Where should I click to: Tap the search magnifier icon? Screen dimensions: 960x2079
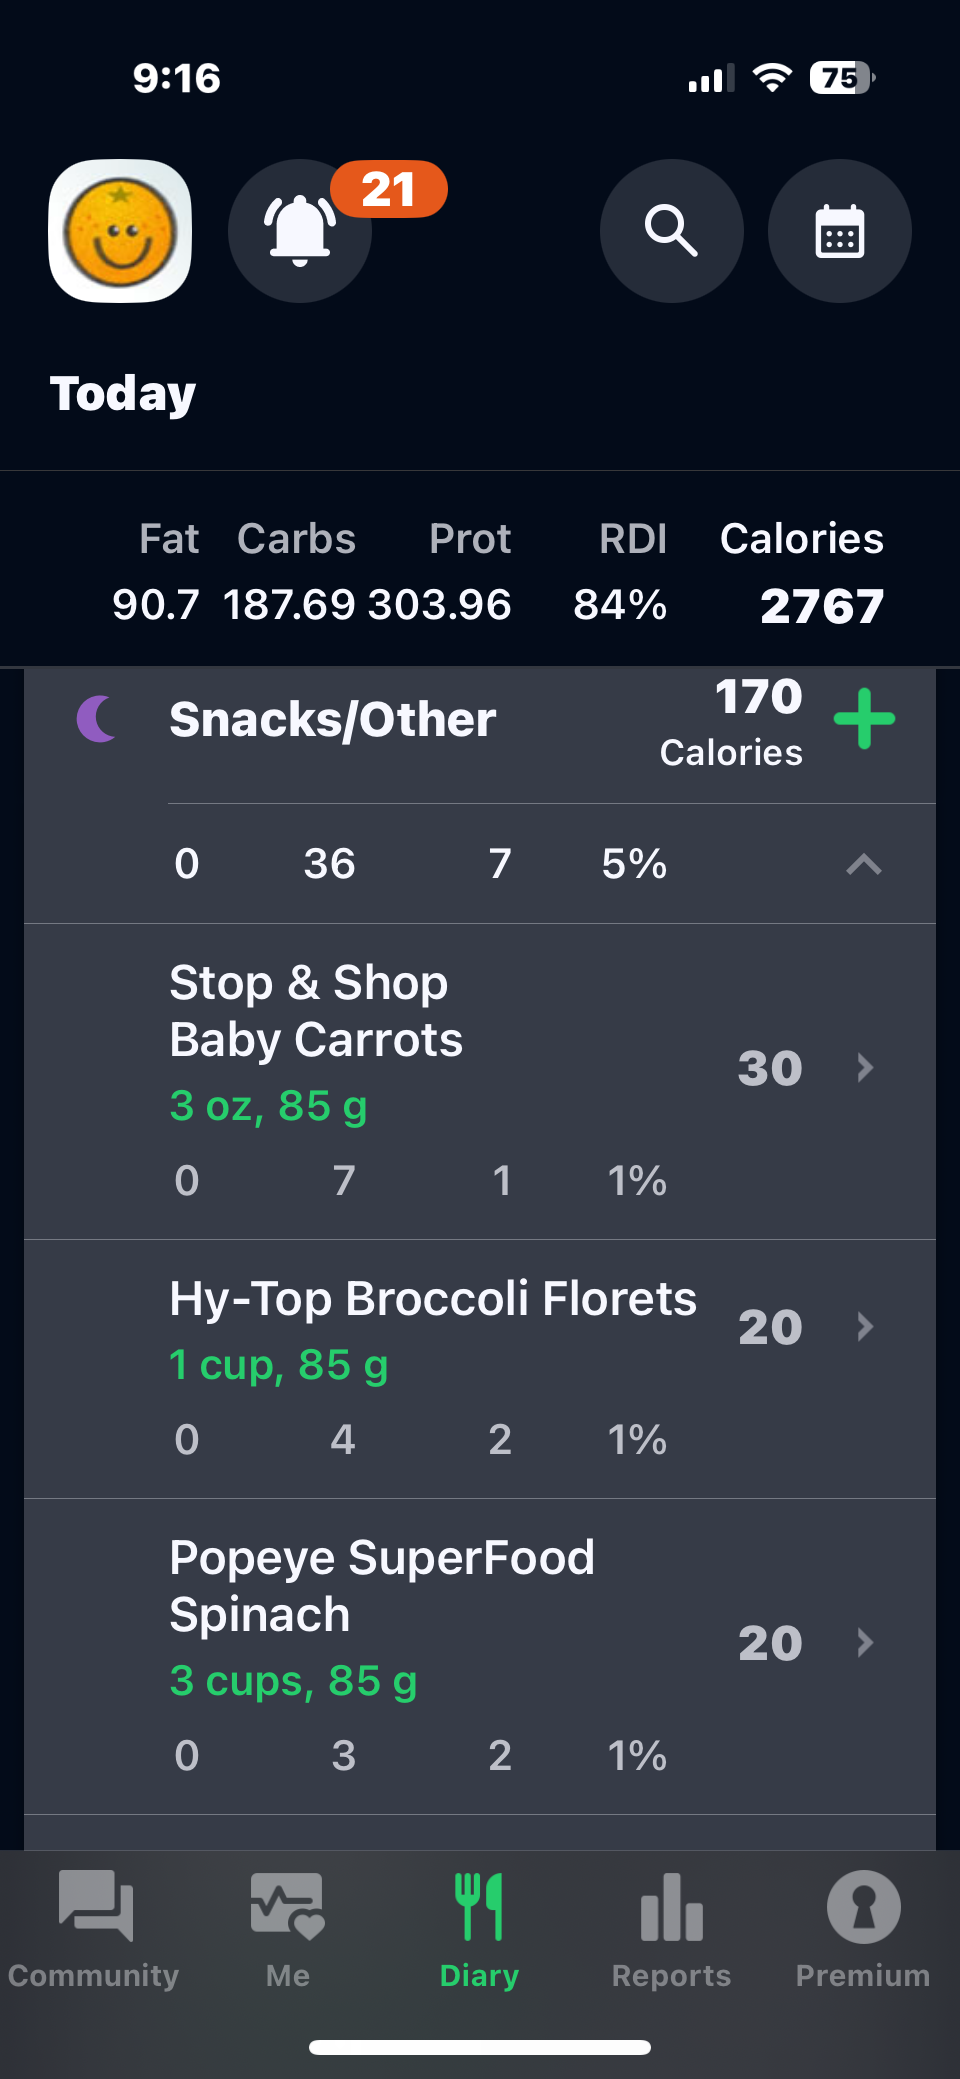click(x=671, y=231)
